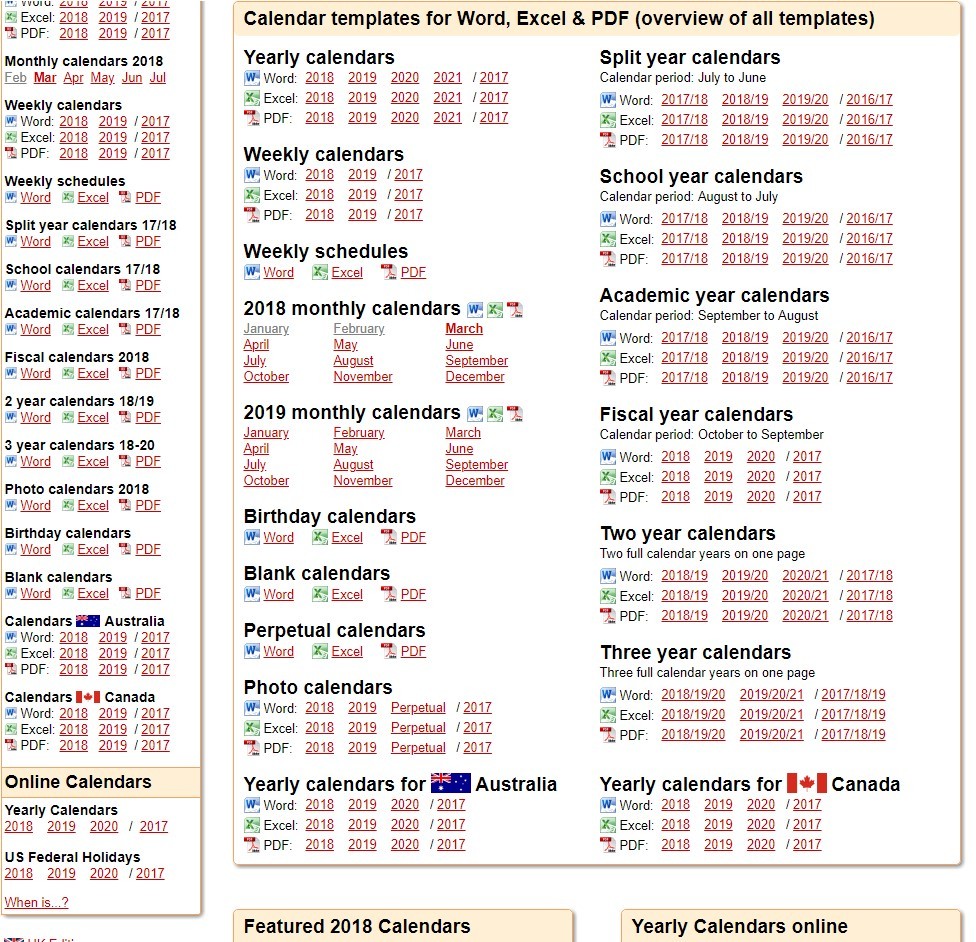
Task: Click the Word icon beside 2019 monthly calendars
Action: point(476,413)
